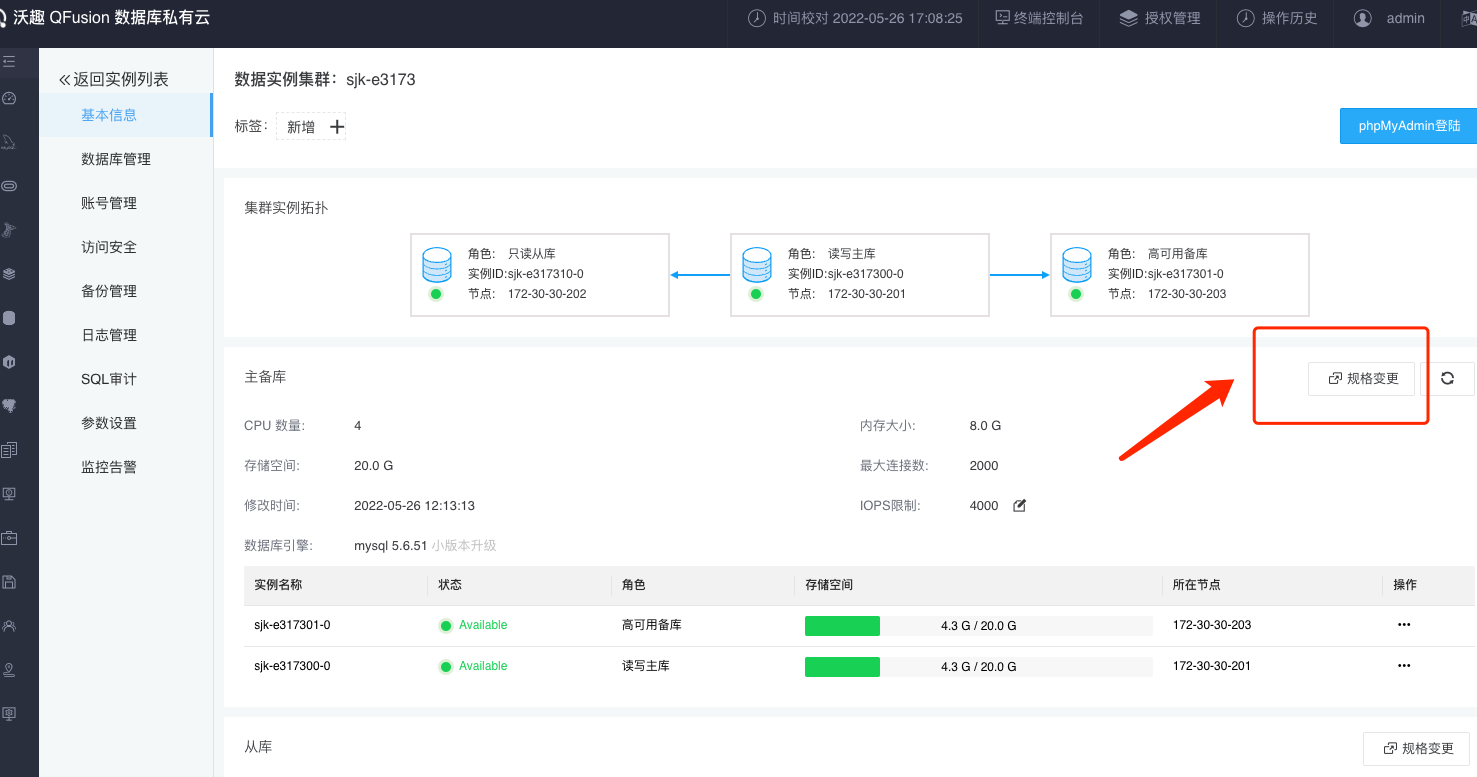Click the refresh icon beside 规格变更
Screen dimensions: 1477x777
coord(1447,378)
